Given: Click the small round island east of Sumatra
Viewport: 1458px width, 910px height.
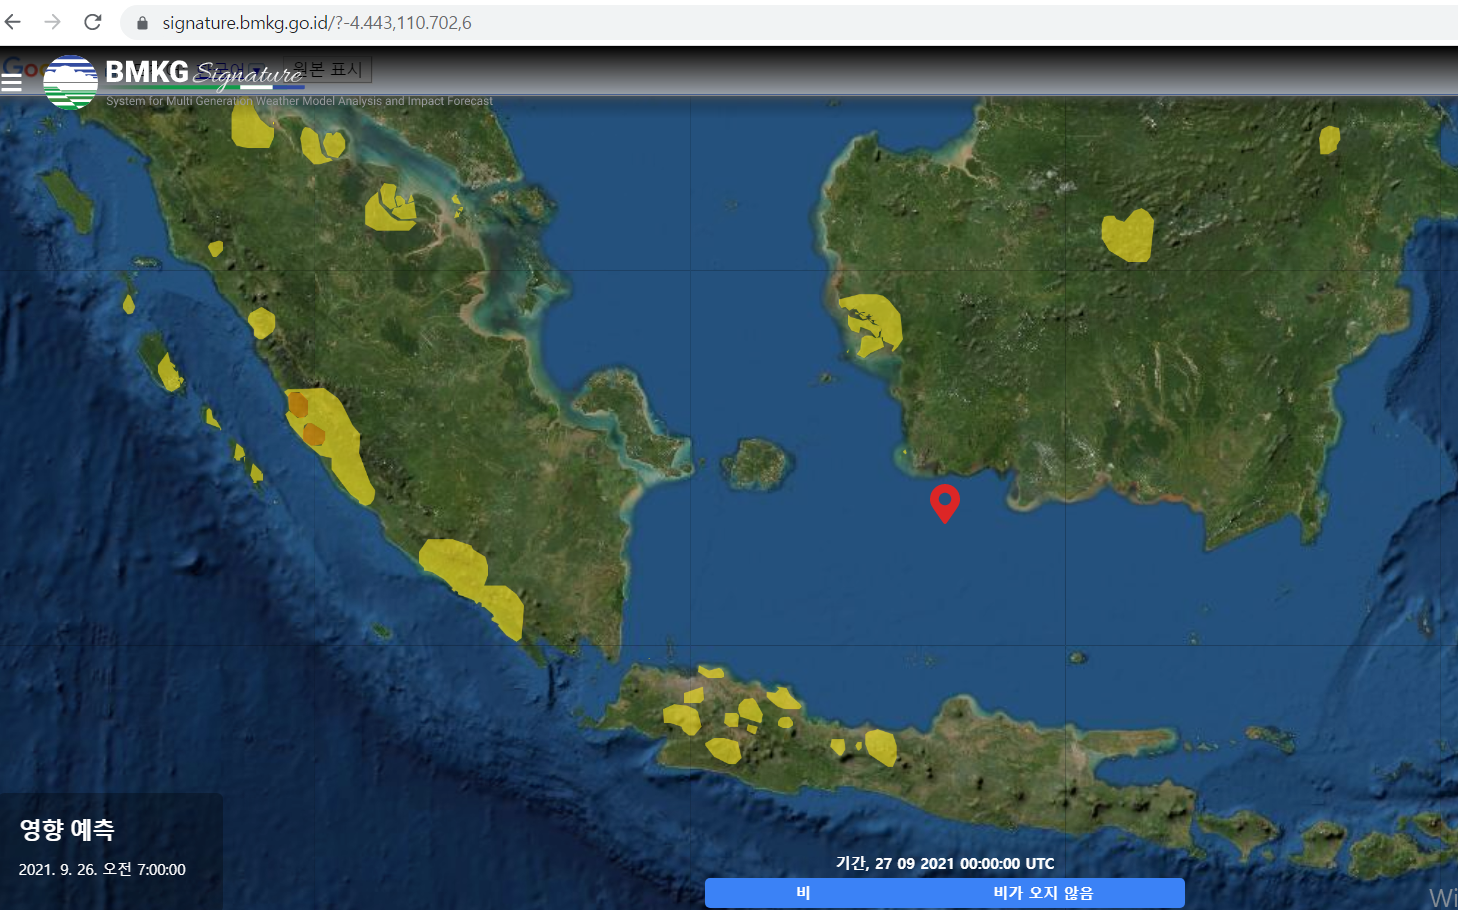Looking at the screenshot, I should 757,464.
